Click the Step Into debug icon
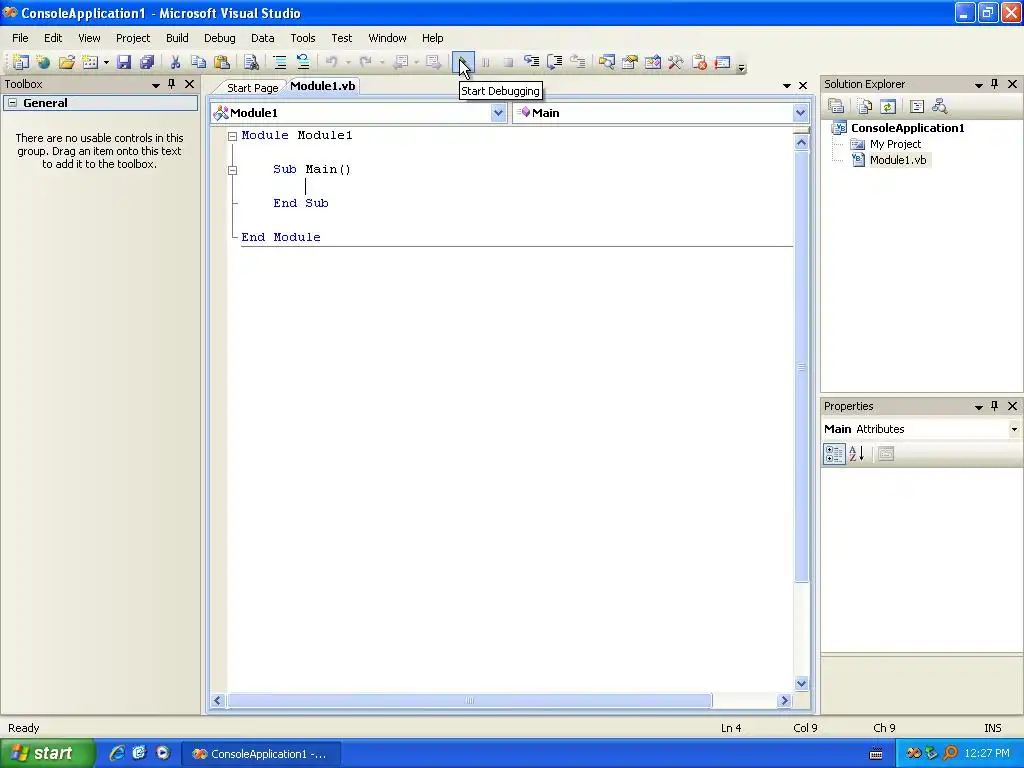Screen dimensions: 1024x768 [532, 62]
